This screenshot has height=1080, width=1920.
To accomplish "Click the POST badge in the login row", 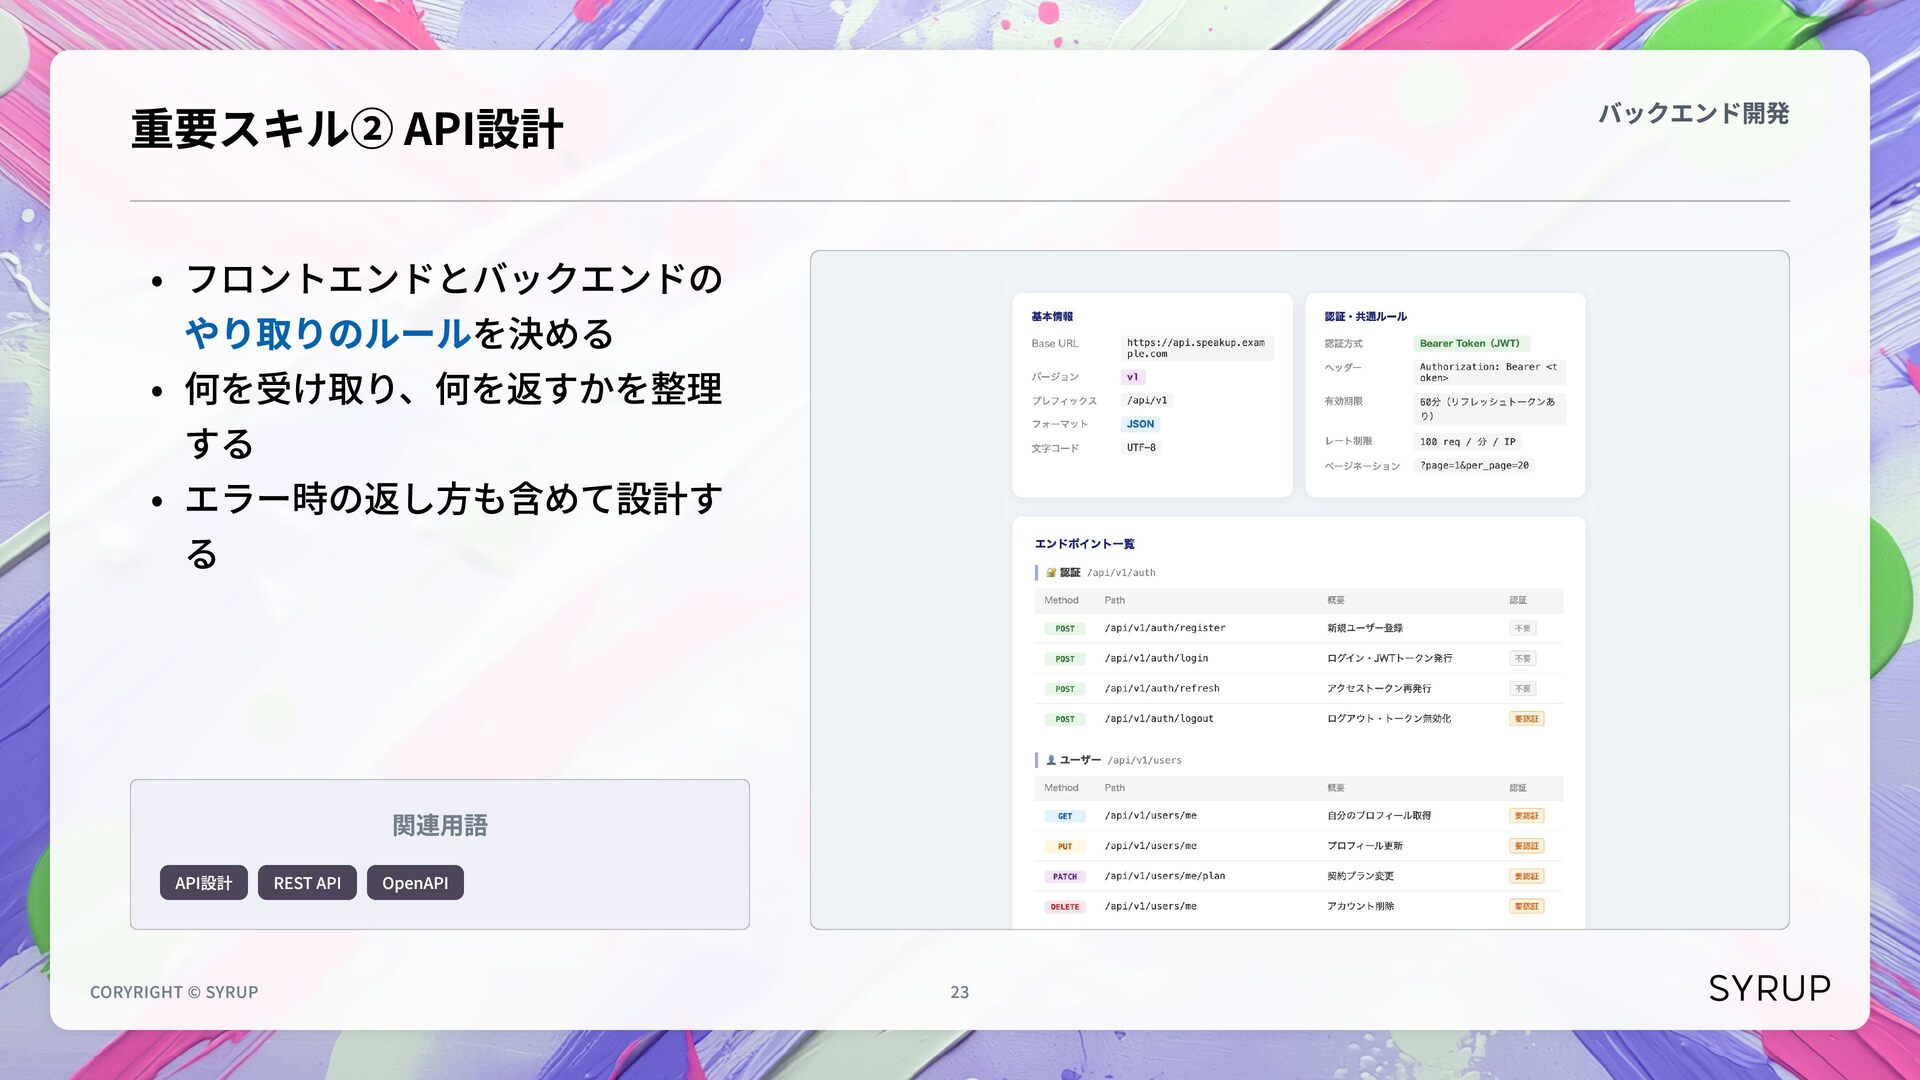I will coord(1065,659).
